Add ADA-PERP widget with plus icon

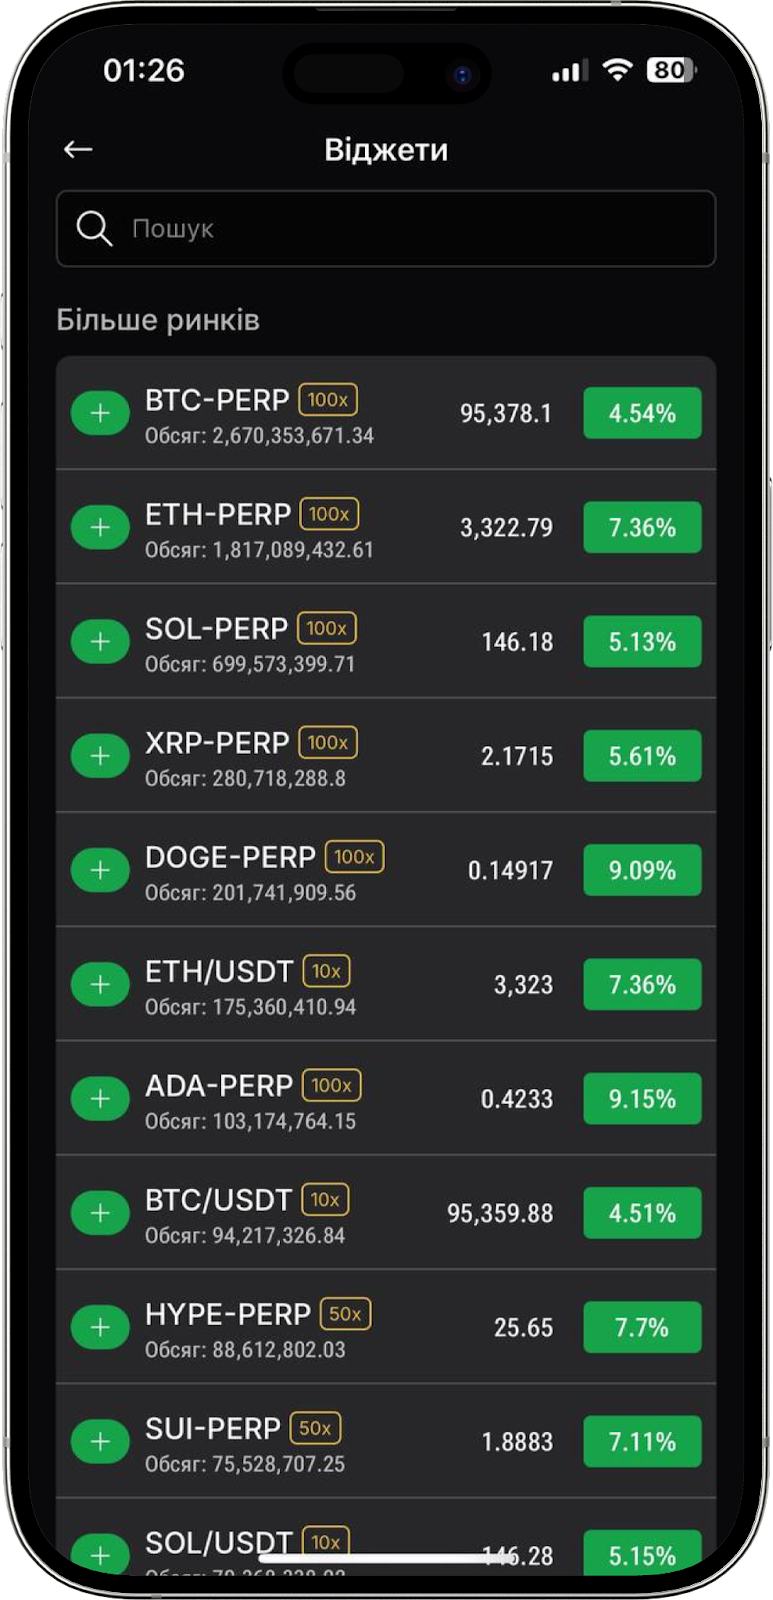pyautogui.click(x=100, y=1099)
